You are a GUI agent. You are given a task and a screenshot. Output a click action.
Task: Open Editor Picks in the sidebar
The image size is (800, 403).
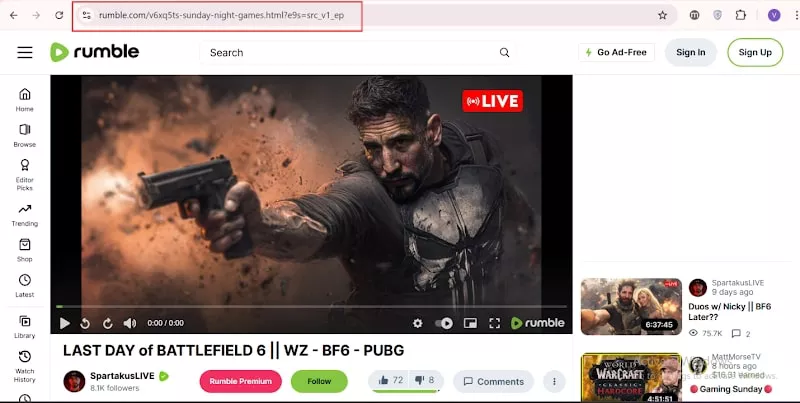tap(24, 174)
